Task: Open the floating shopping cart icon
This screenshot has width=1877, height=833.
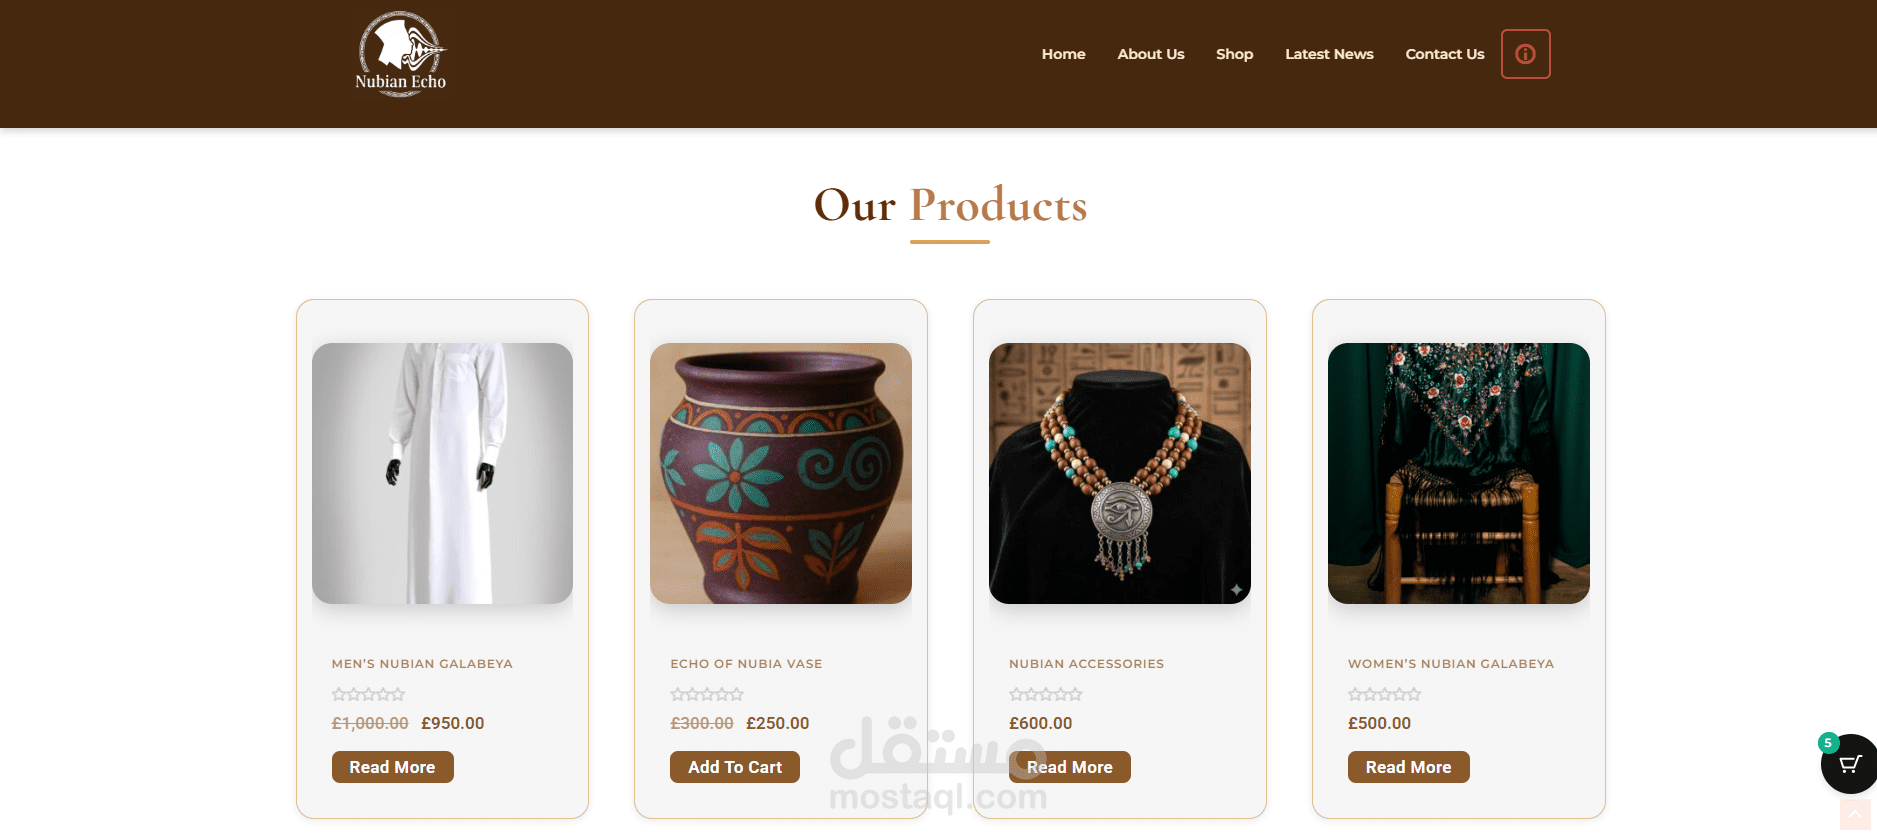Action: click(x=1850, y=764)
